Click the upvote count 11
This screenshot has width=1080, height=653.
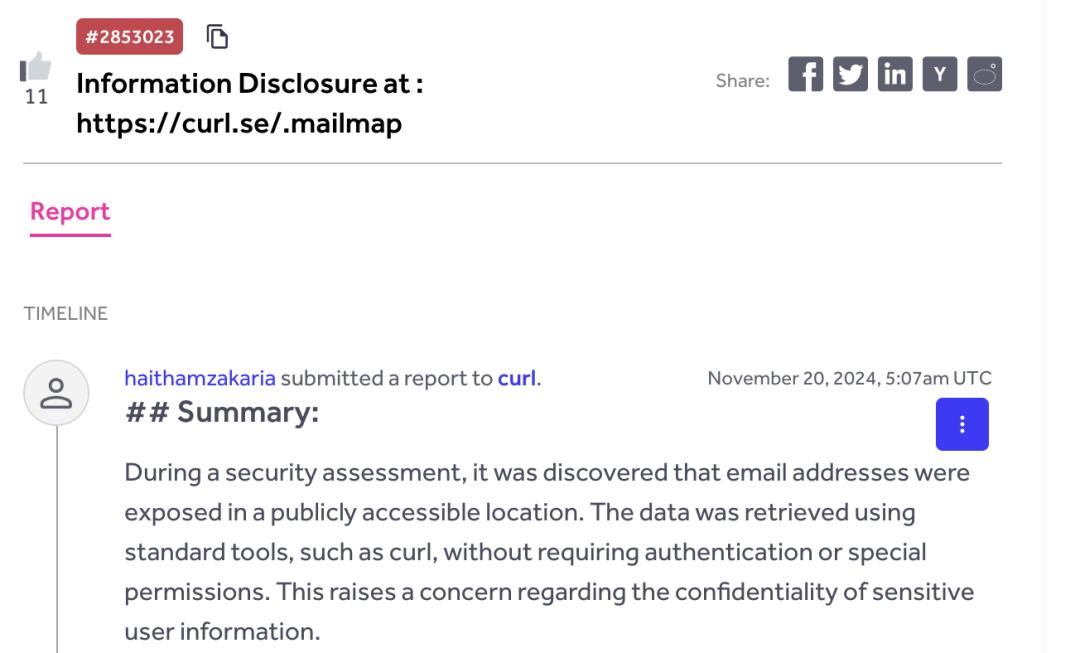[37, 97]
